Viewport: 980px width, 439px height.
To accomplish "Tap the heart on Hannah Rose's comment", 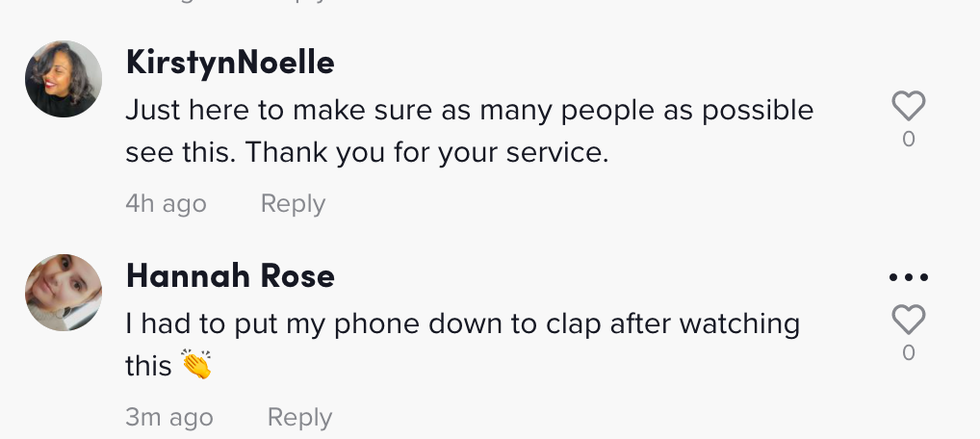I will pyautogui.click(x=908, y=320).
